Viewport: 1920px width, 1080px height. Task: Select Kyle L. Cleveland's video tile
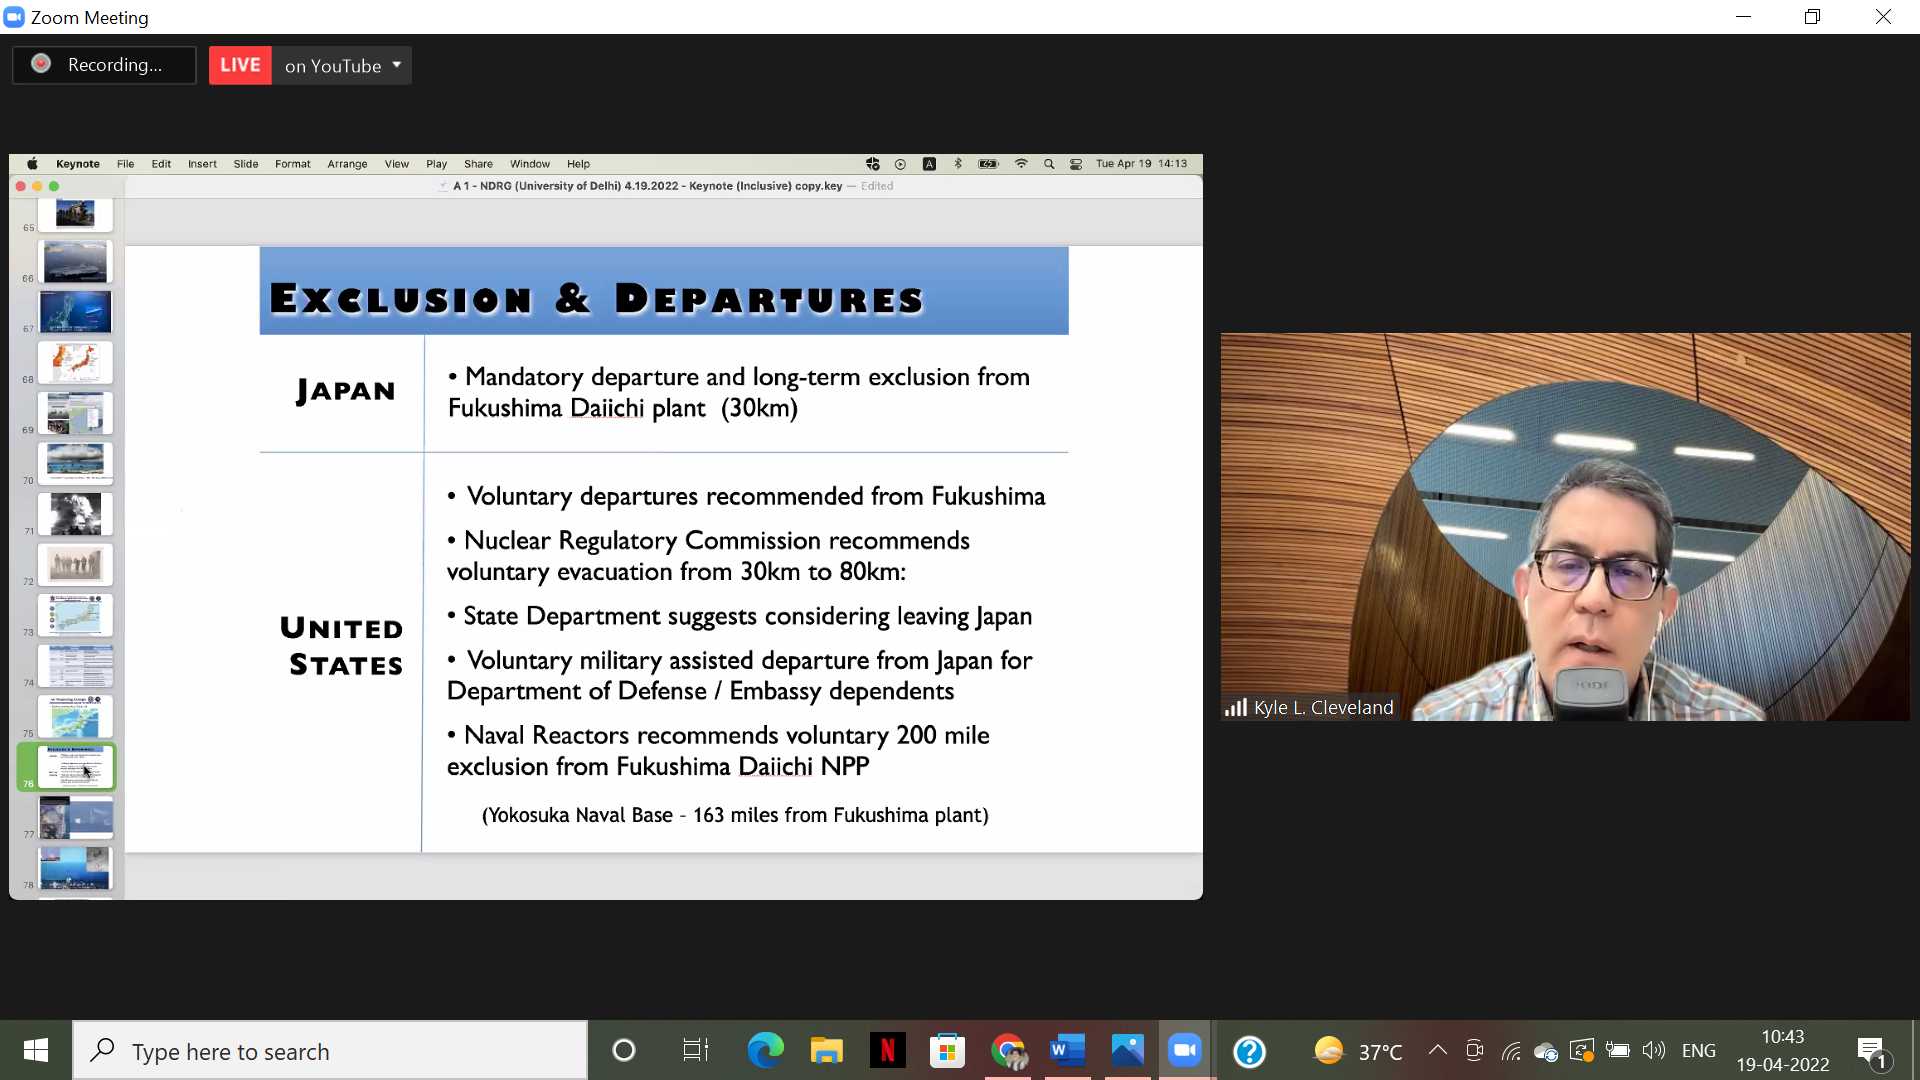(1565, 527)
